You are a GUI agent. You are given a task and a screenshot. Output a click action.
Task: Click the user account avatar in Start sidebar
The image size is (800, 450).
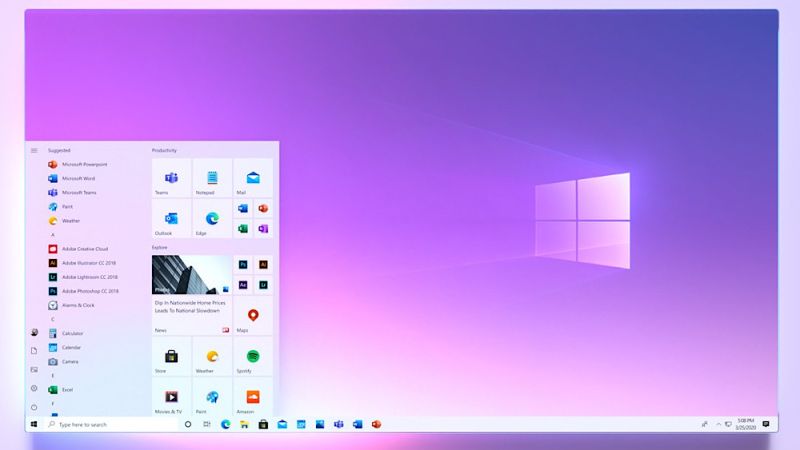coord(34,332)
